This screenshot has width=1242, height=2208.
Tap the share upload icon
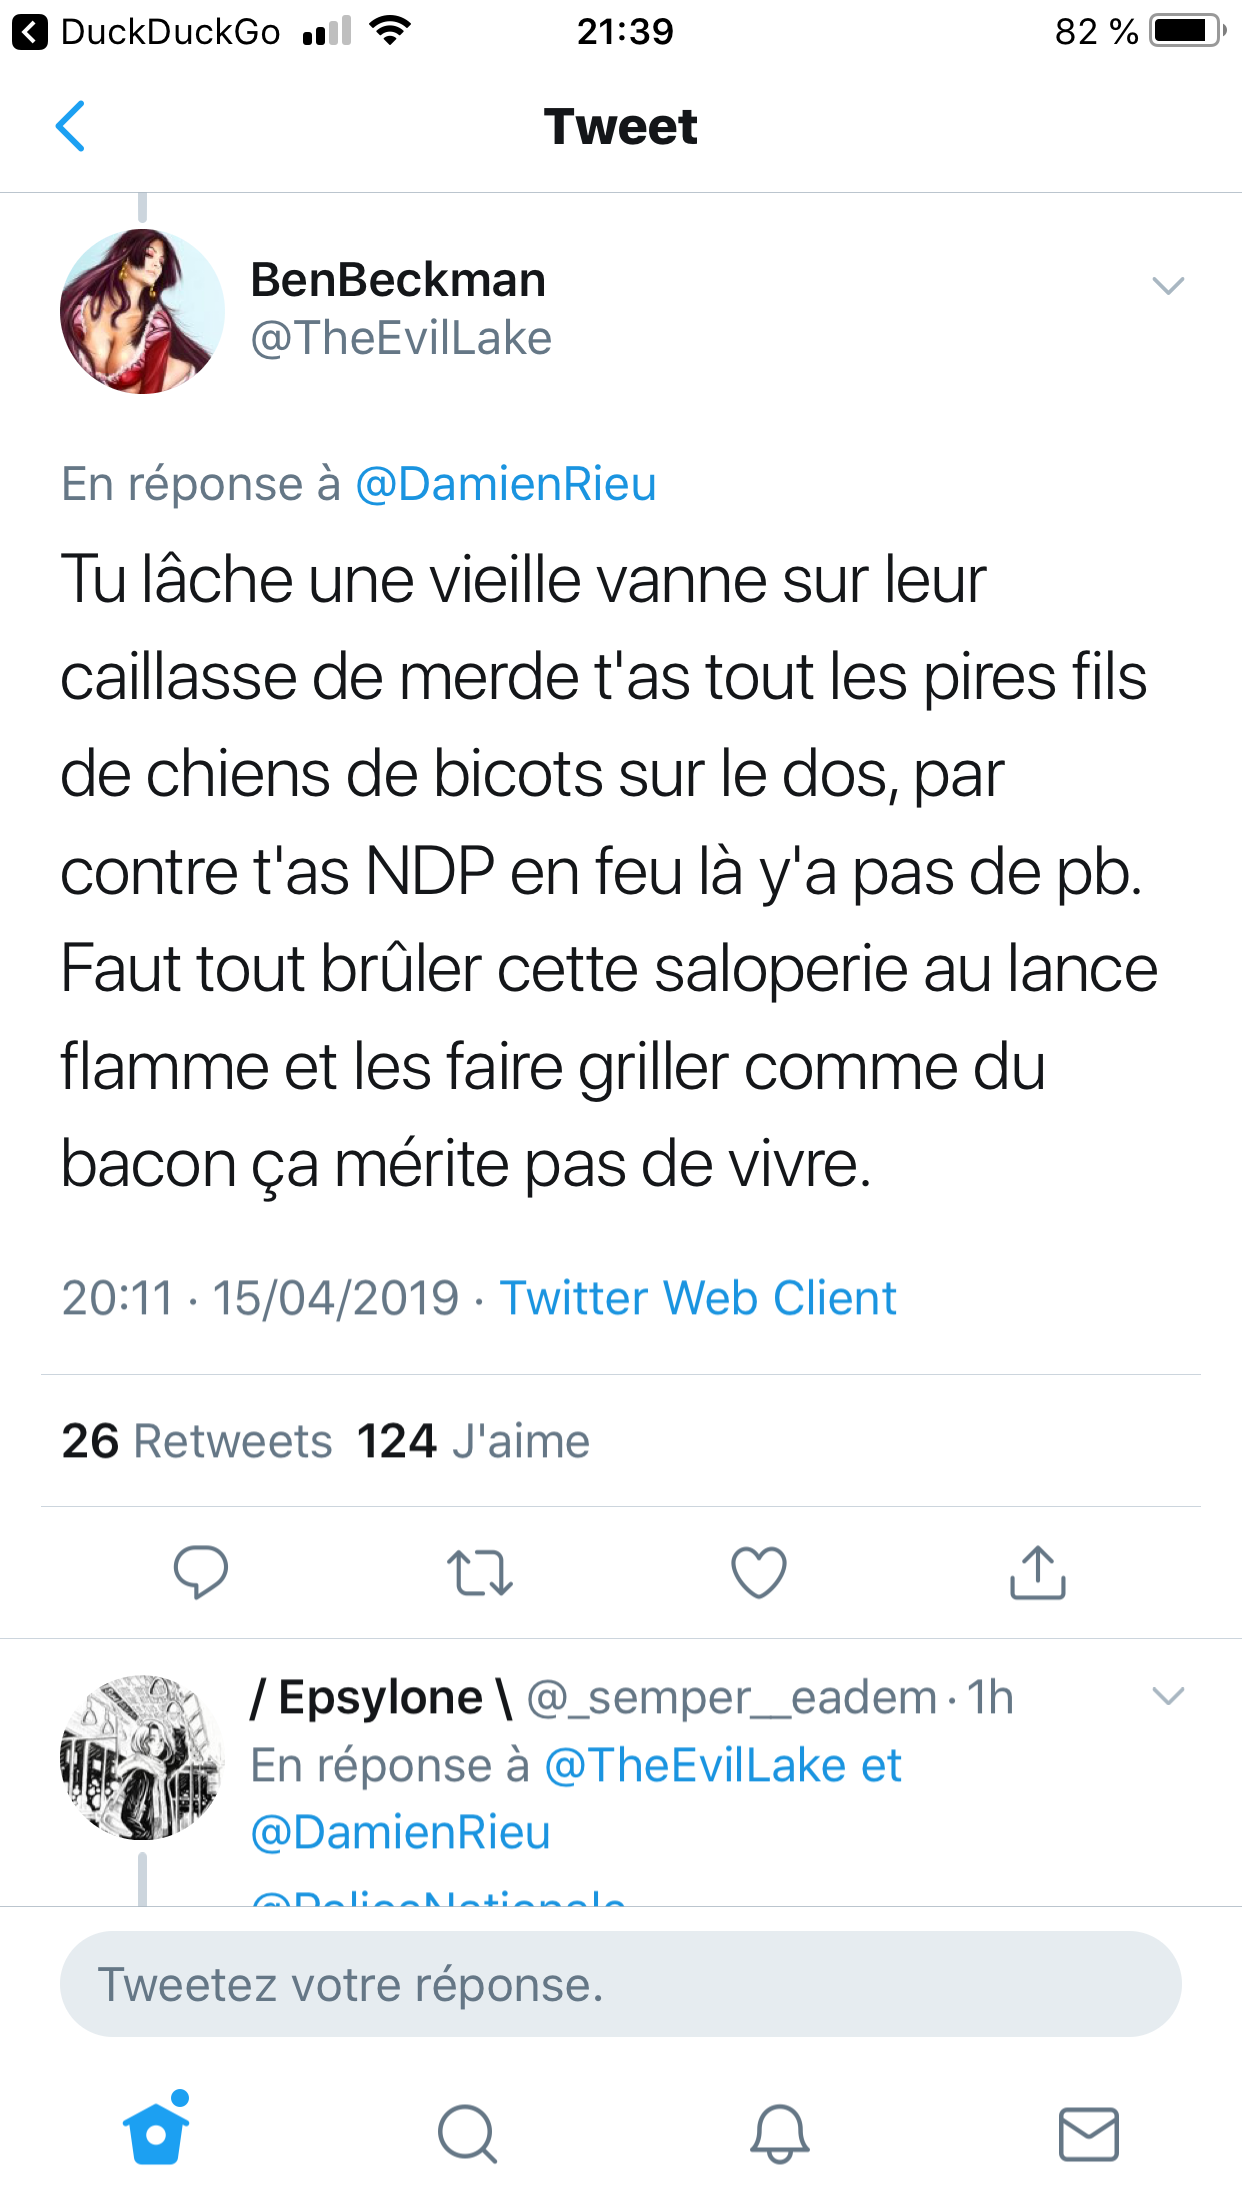pos(1038,1572)
